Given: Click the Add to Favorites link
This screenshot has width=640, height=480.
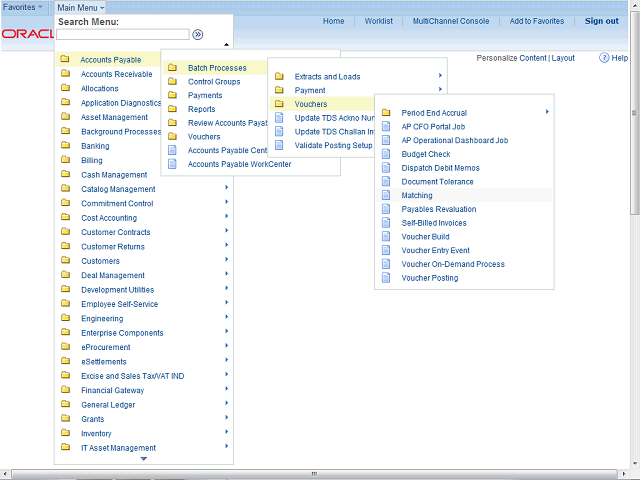Looking at the screenshot, I should coord(535,21).
